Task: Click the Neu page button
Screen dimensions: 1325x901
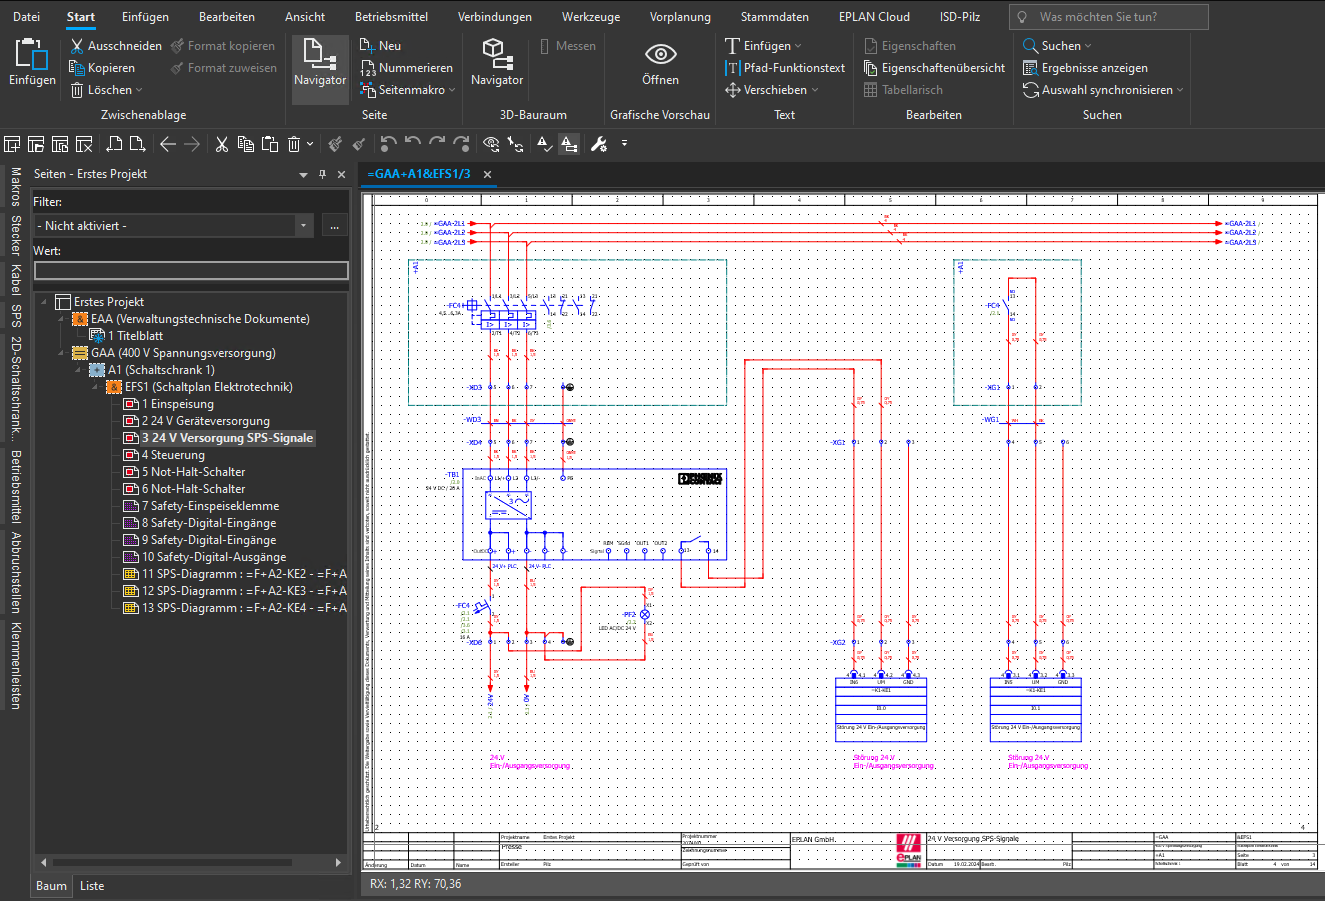Action: [380, 46]
